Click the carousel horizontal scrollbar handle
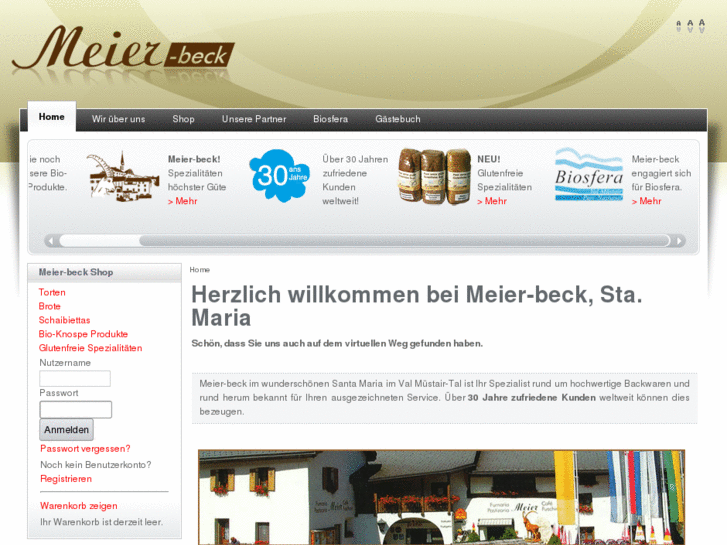Viewport: 727px width, 545px height. (x=404, y=241)
